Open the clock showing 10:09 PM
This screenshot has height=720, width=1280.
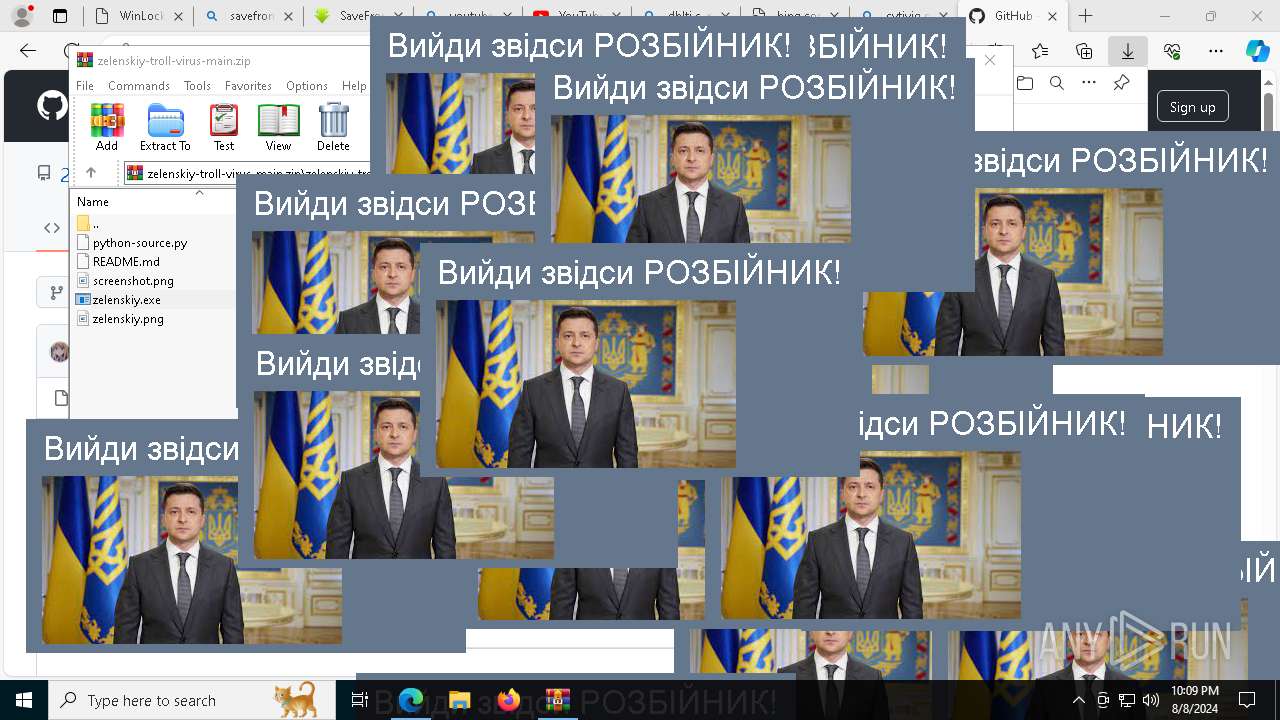point(1195,700)
